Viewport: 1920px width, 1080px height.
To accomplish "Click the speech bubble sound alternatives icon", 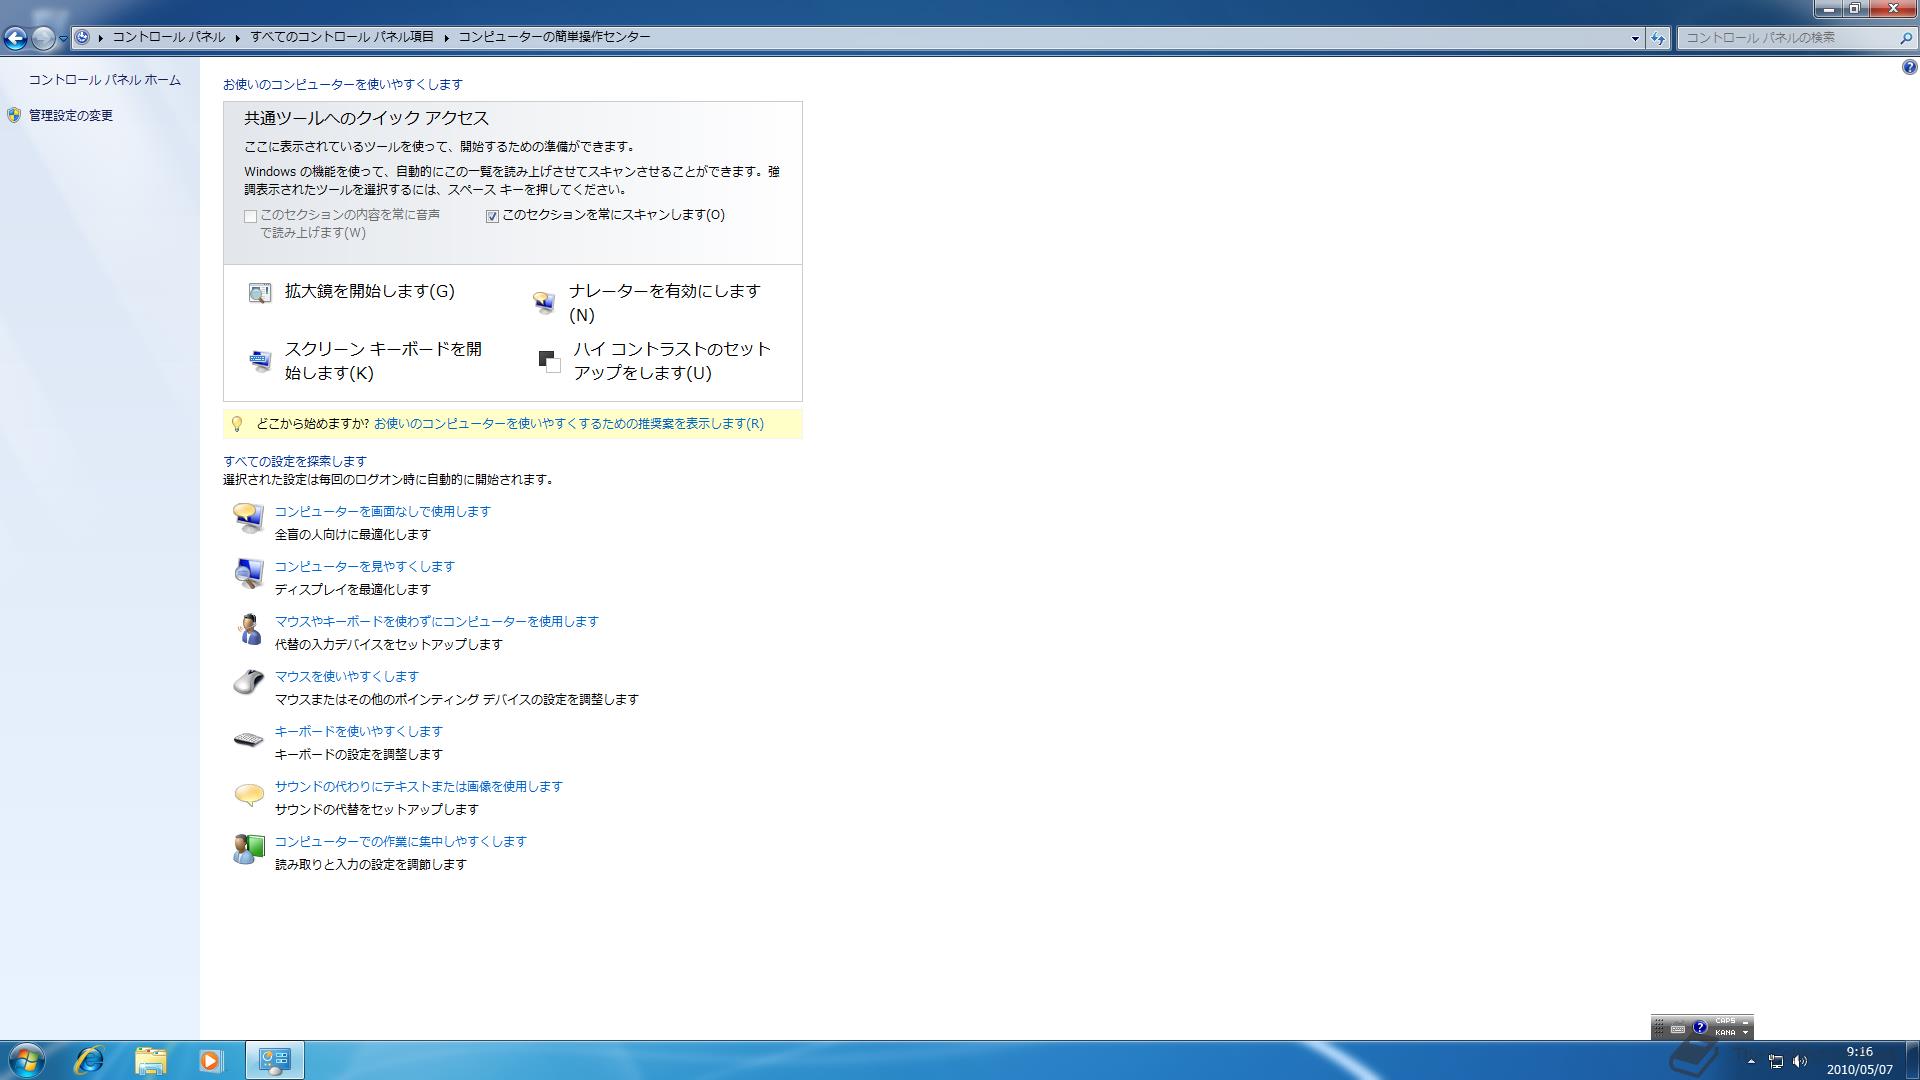I will pos(248,795).
